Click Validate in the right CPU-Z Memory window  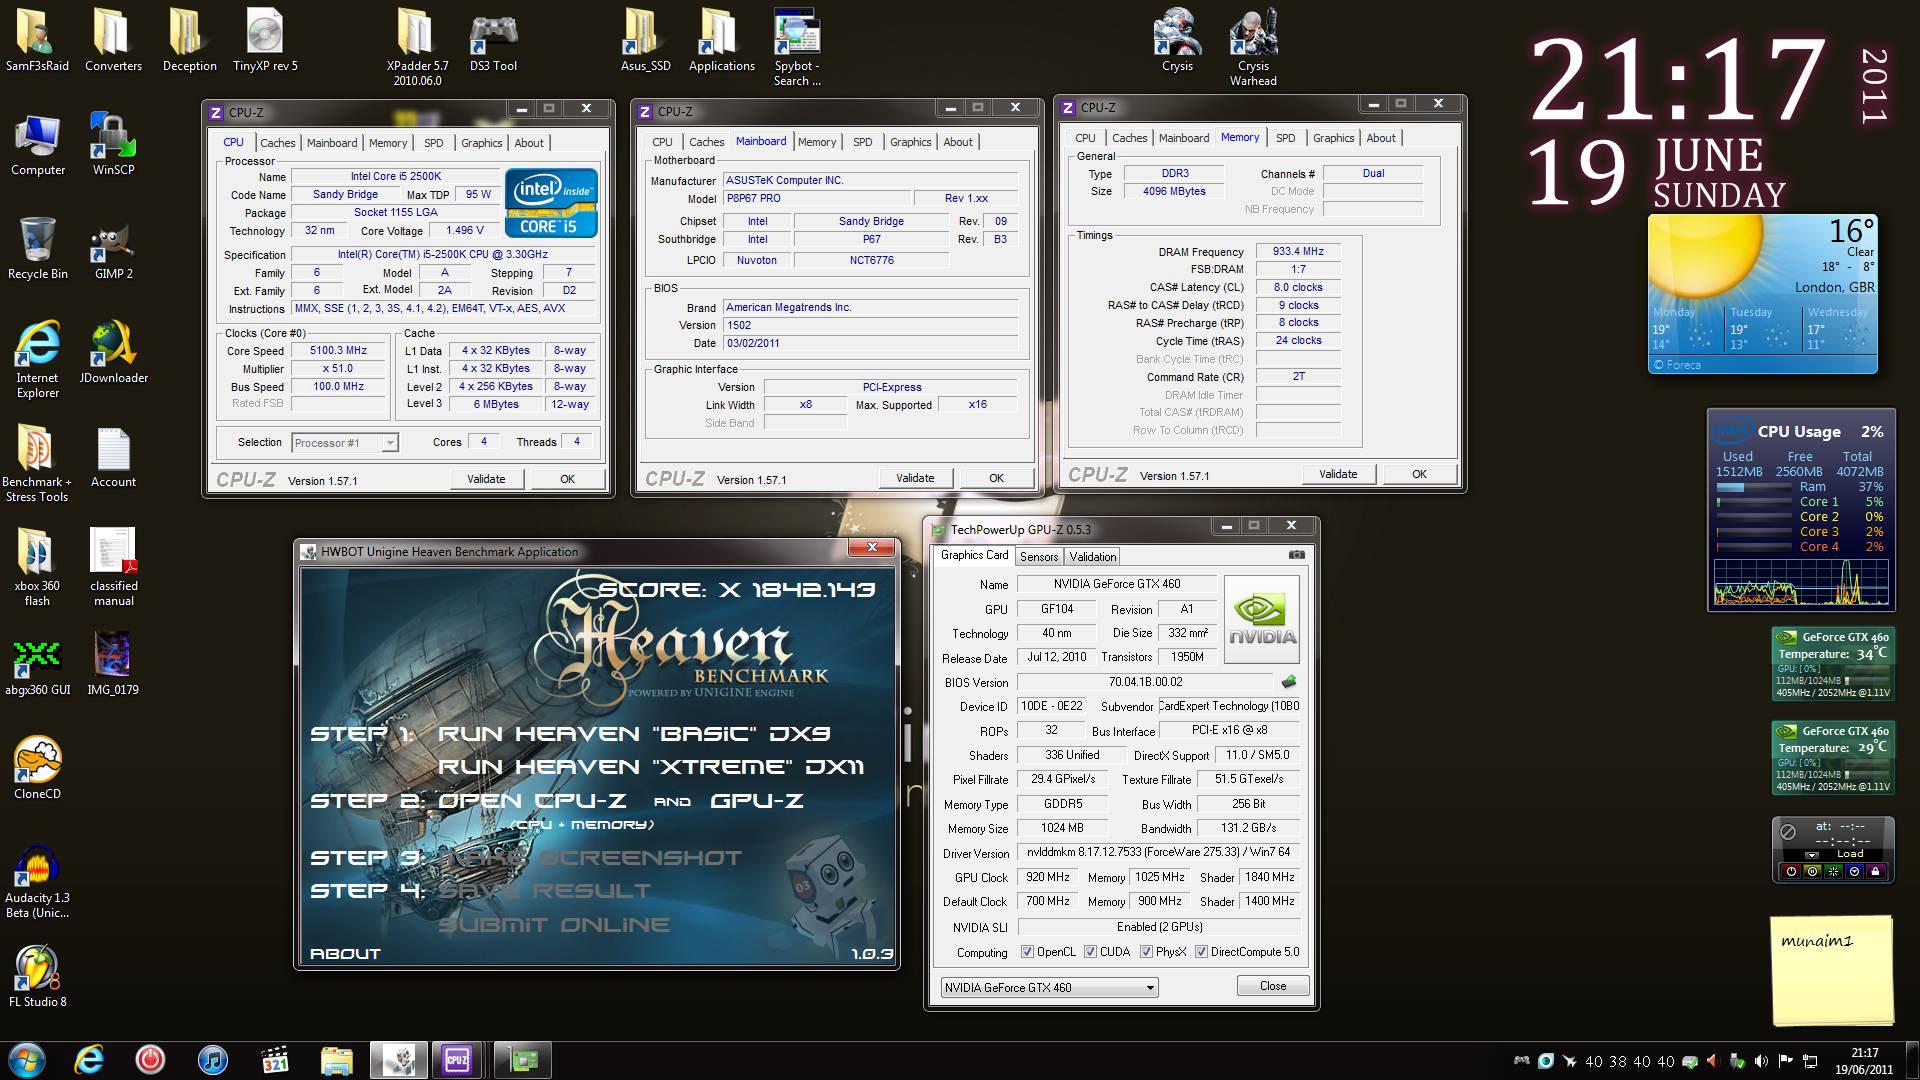click(x=1337, y=474)
